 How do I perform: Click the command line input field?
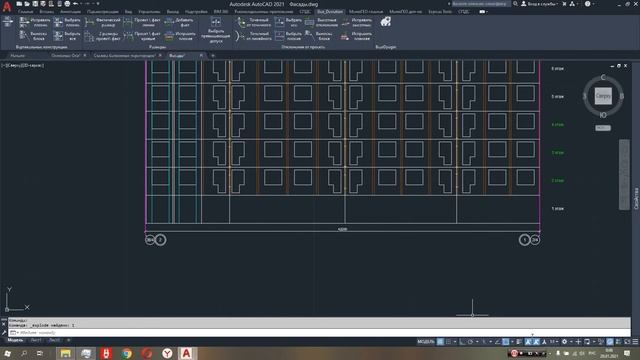tap(318, 333)
